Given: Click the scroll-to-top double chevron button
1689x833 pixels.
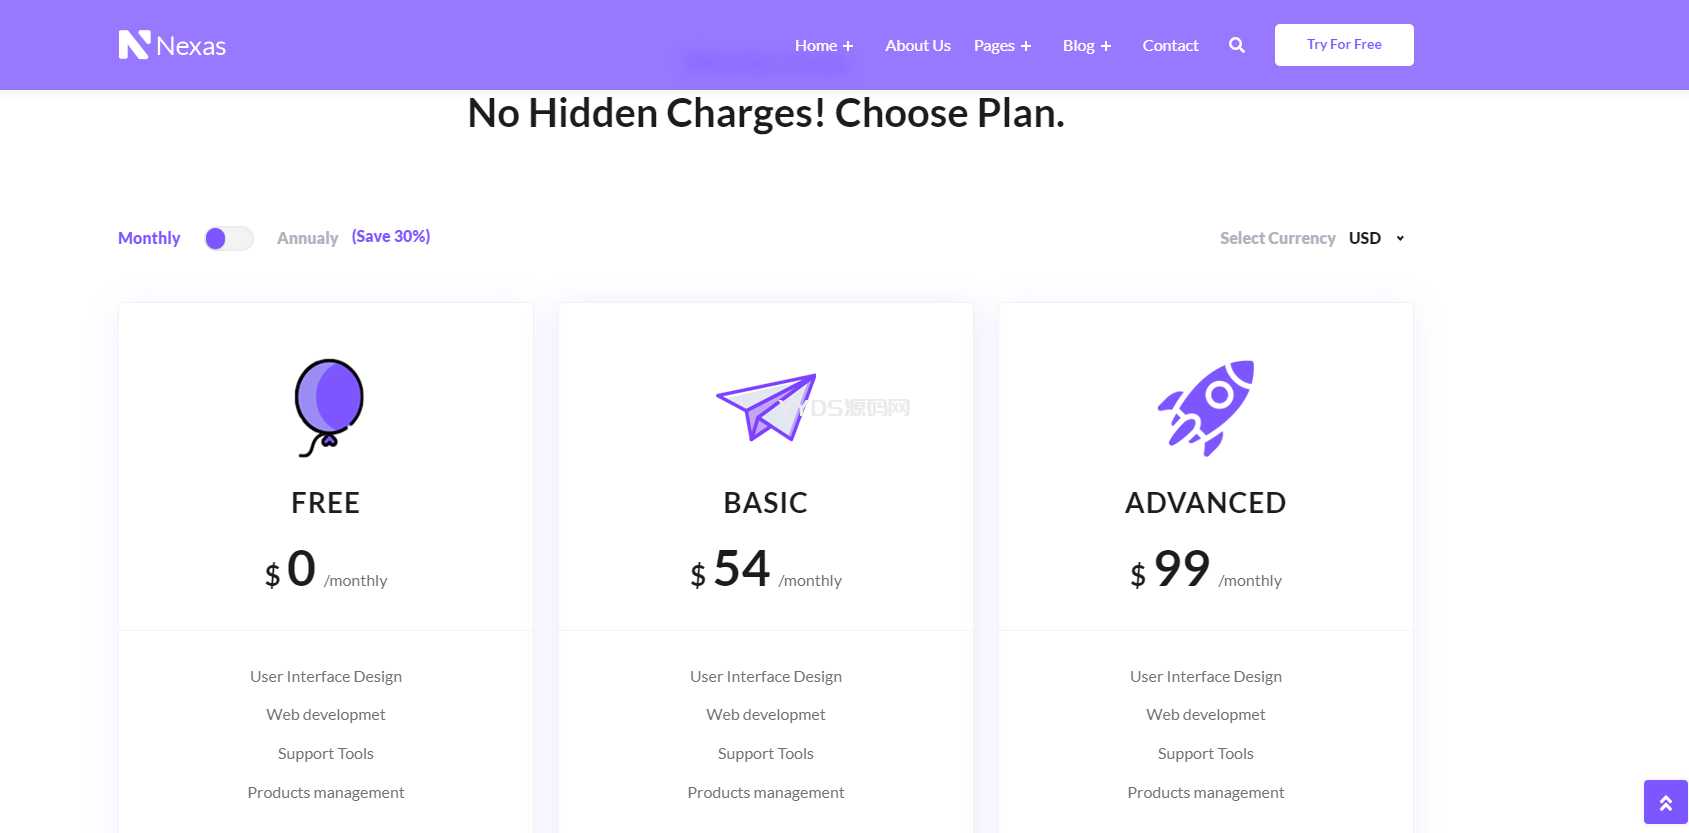Looking at the screenshot, I should point(1665,802).
